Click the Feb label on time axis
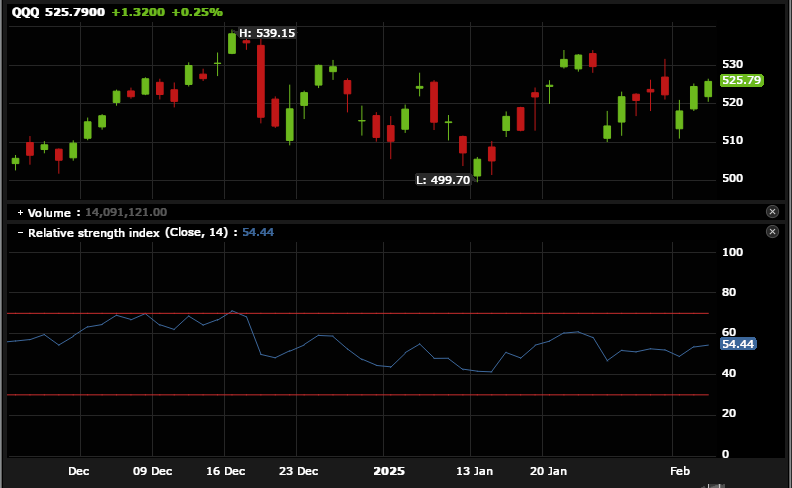 680,470
